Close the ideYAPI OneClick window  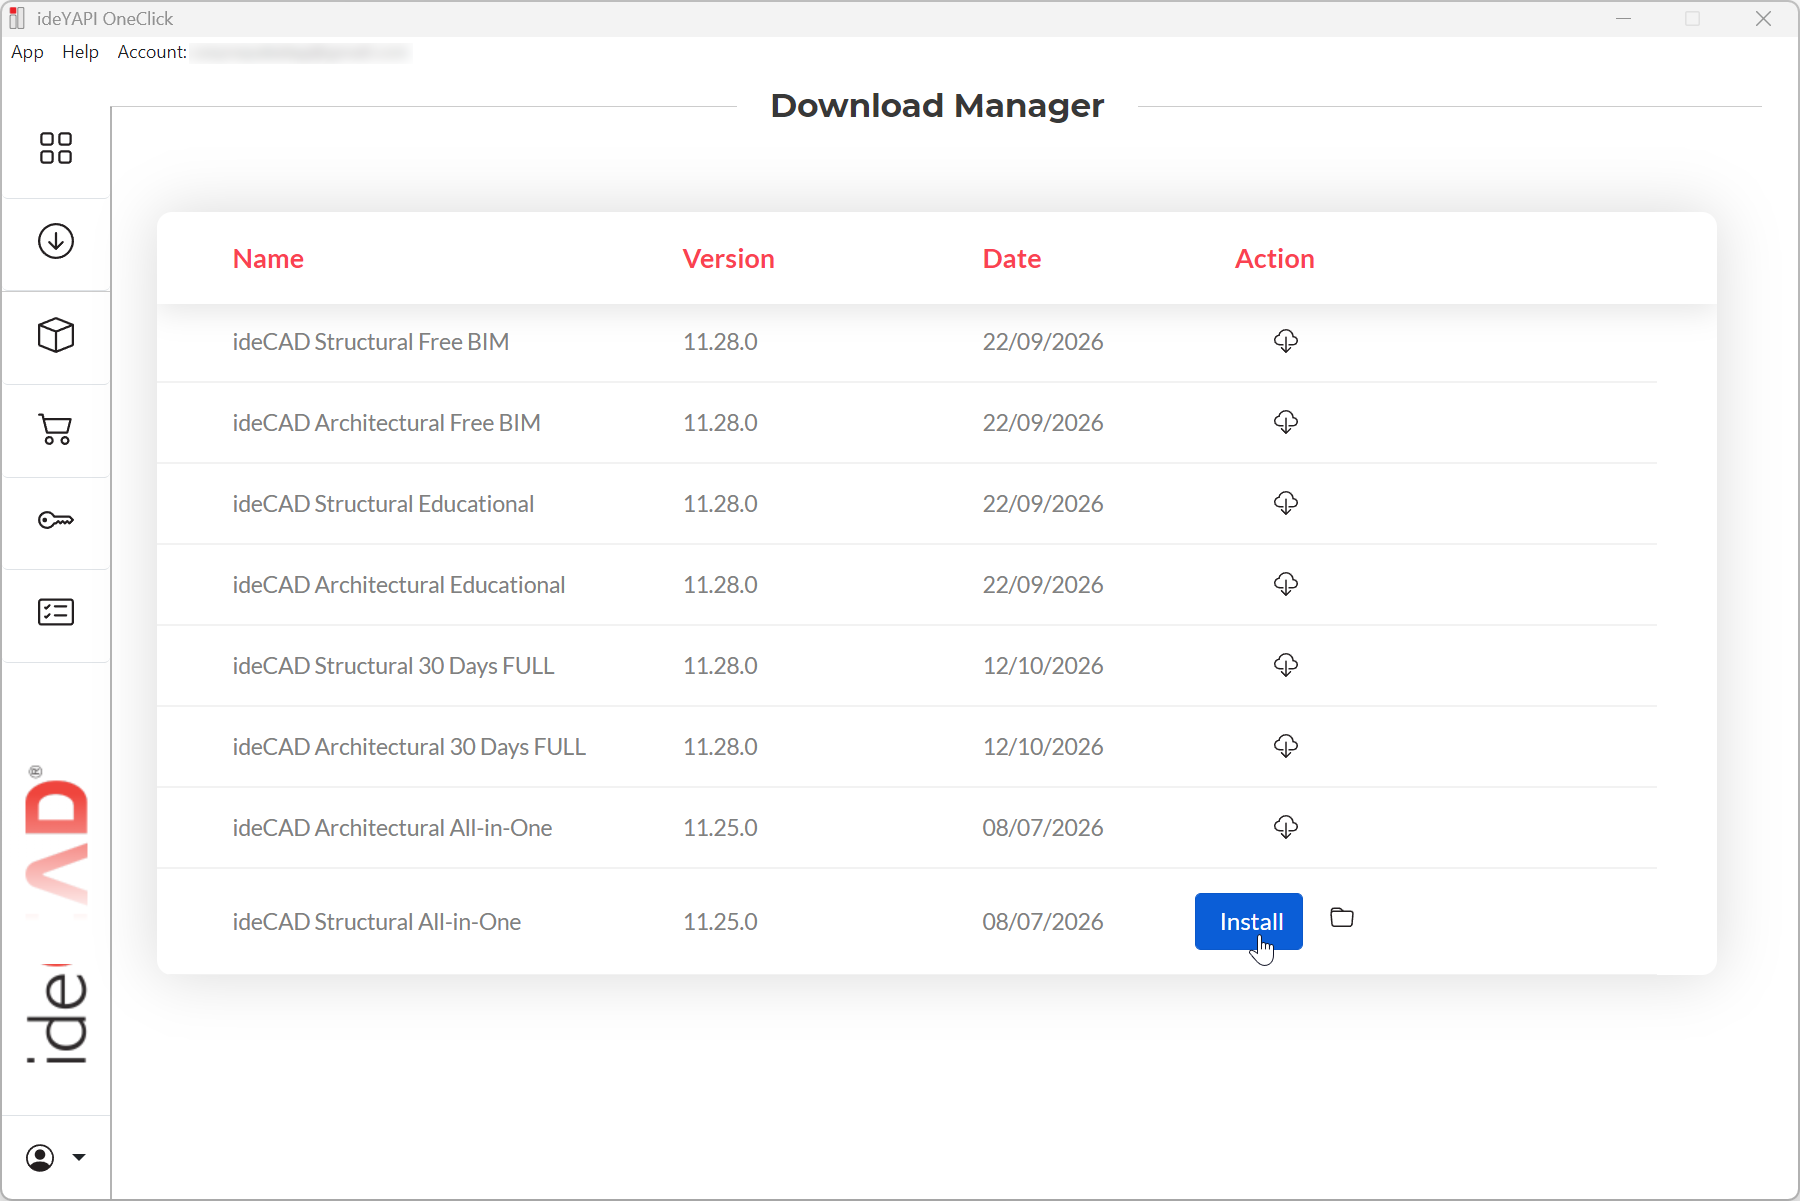coord(1763,19)
